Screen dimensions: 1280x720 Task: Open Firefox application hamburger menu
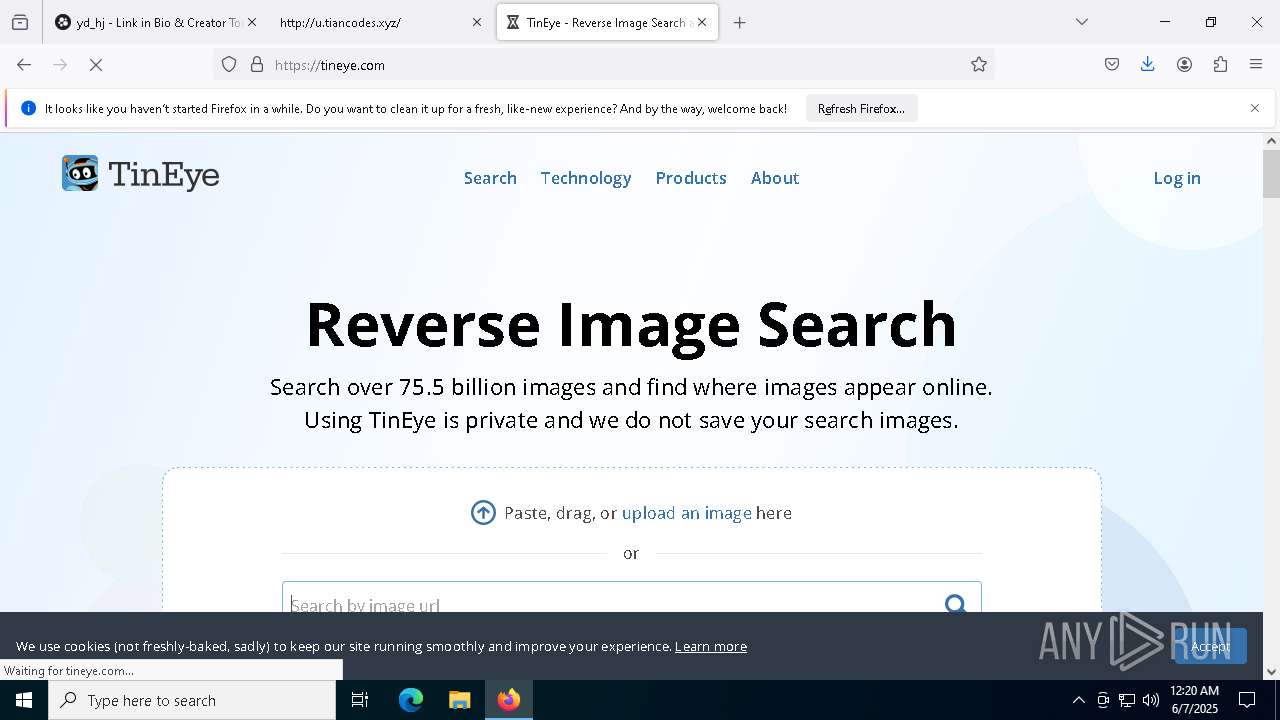(x=1256, y=65)
